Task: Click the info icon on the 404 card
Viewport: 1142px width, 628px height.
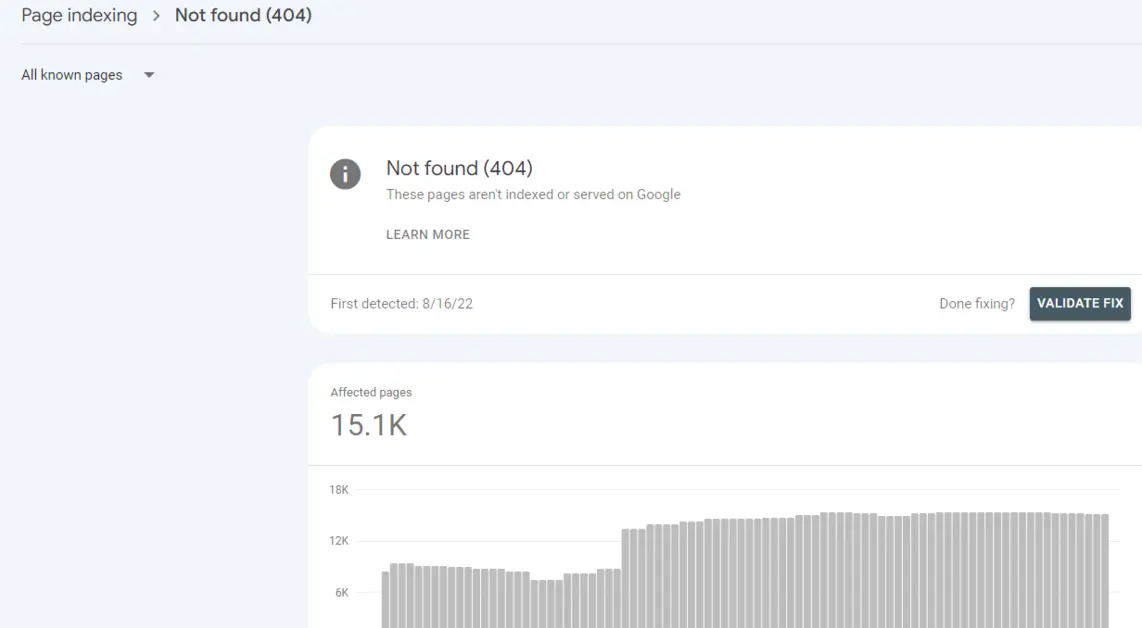Action: click(x=345, y=174)
